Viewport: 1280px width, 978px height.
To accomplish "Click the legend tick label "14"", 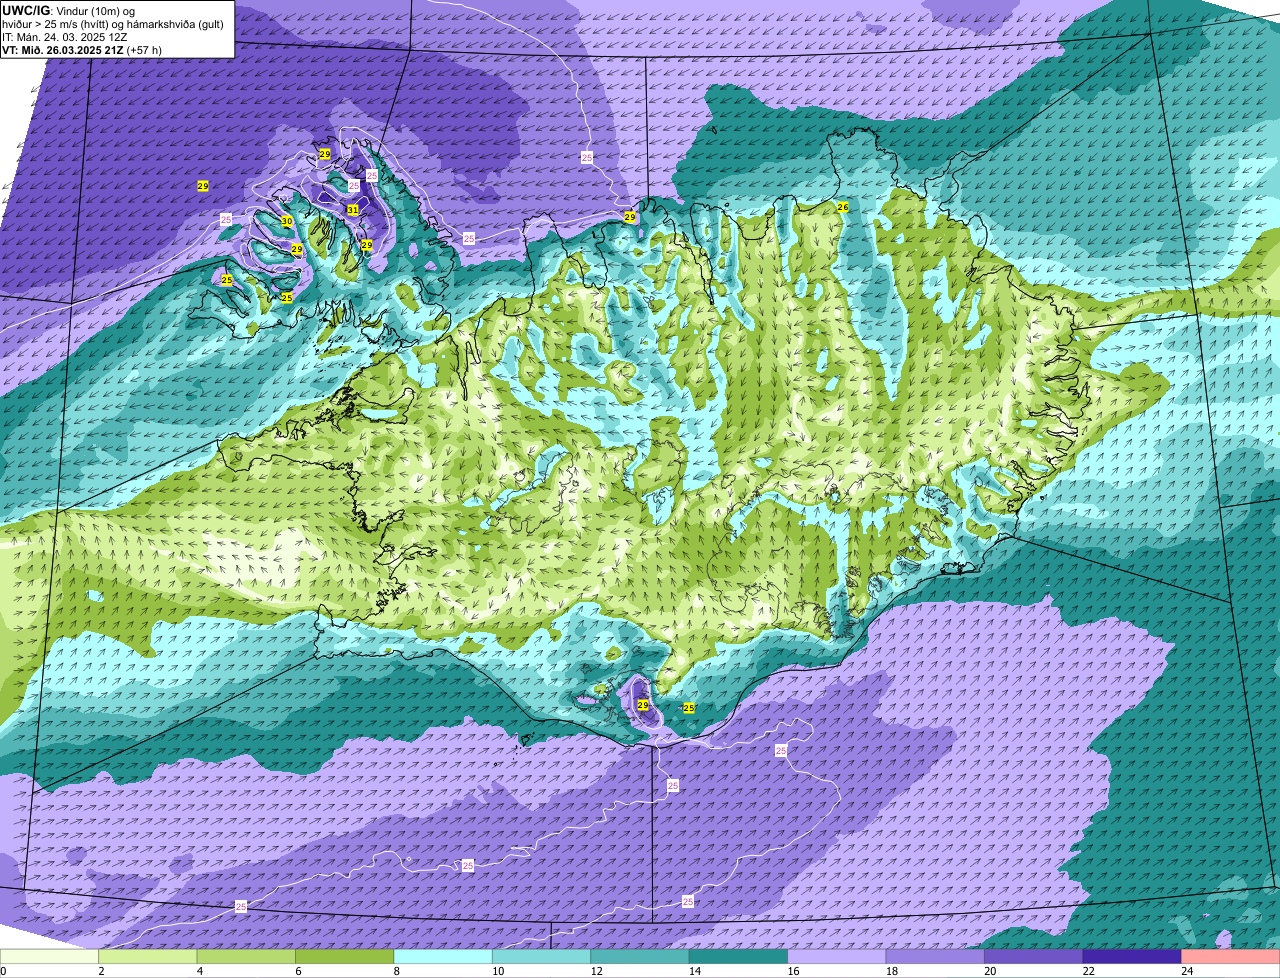I will (694, 971).
